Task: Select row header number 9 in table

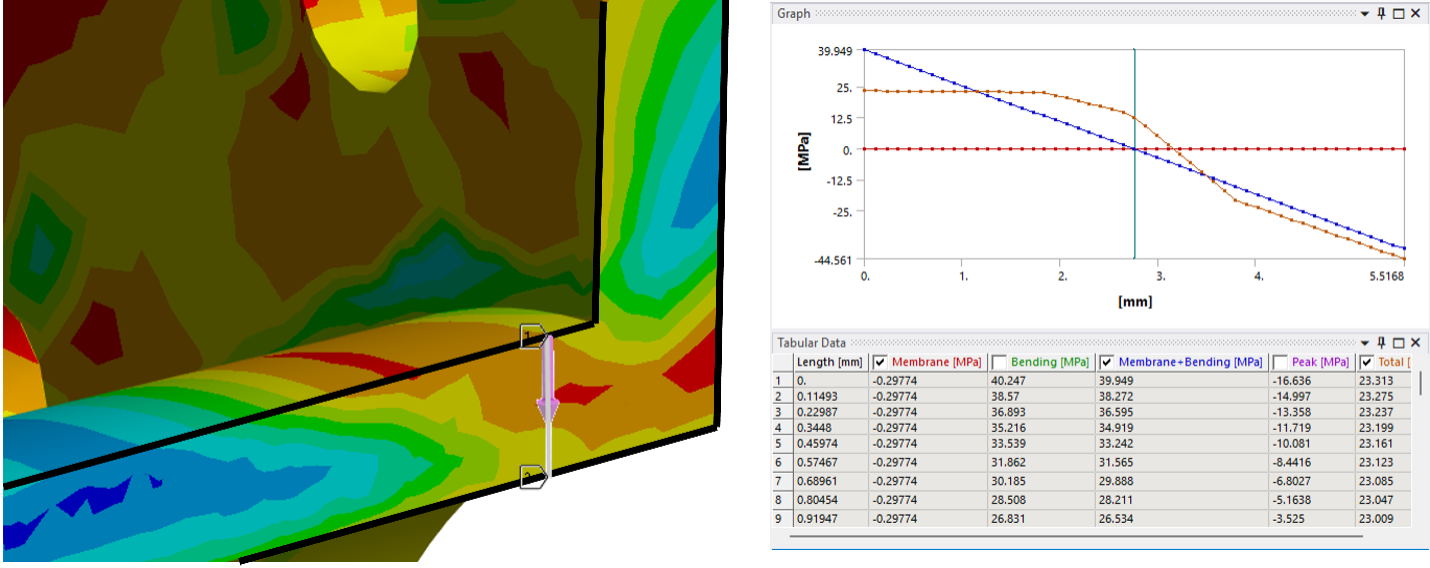Action: (781, 519)
